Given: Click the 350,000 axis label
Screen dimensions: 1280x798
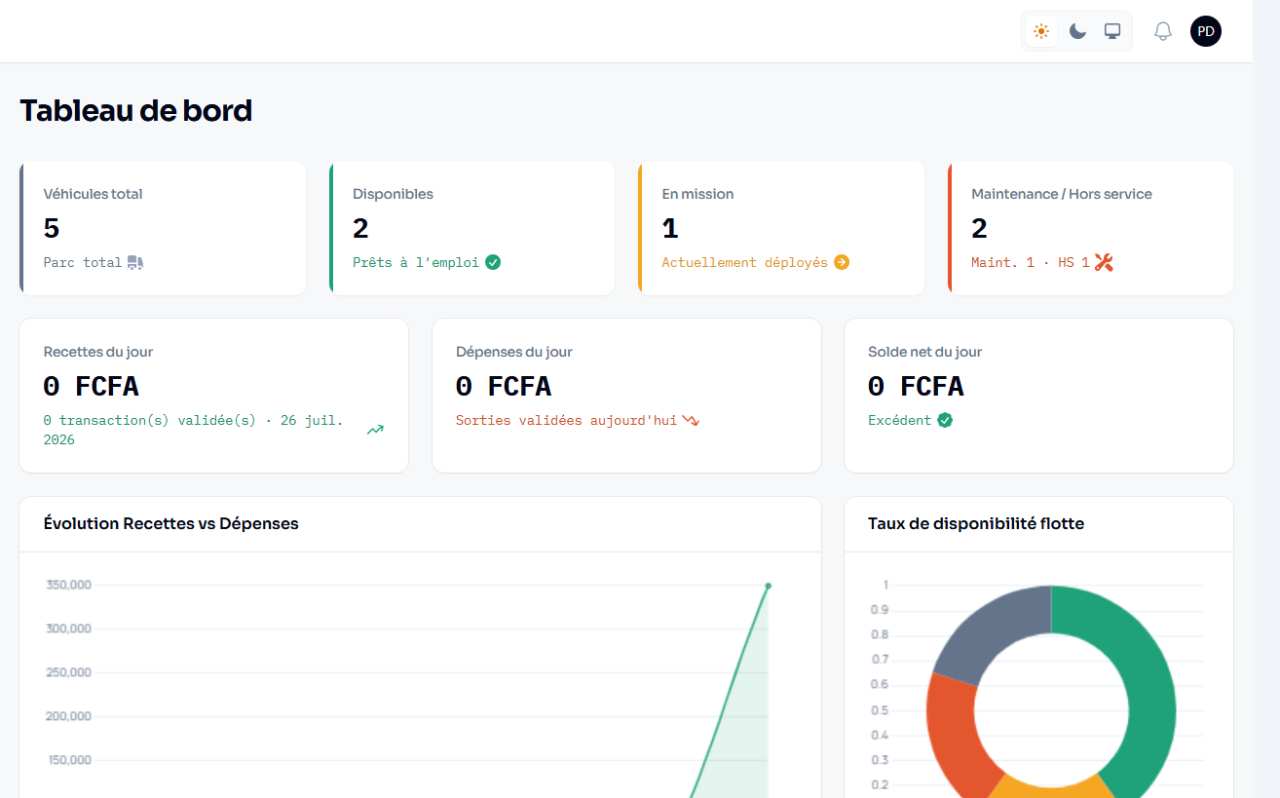Looking at the screenshot, I should coord(69,585).
